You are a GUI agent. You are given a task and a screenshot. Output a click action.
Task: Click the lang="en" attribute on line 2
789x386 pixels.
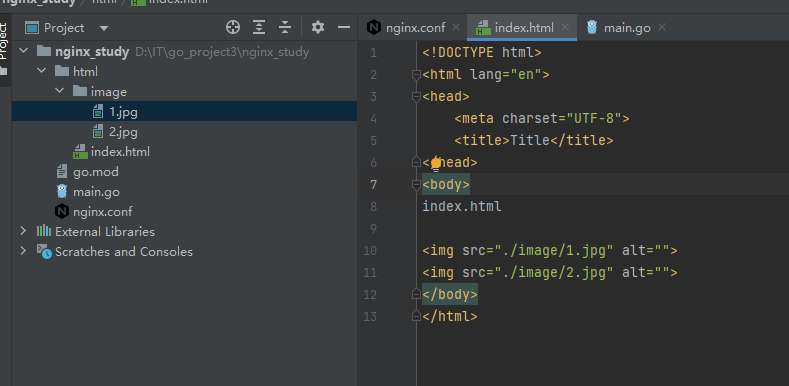pos(505,75)
